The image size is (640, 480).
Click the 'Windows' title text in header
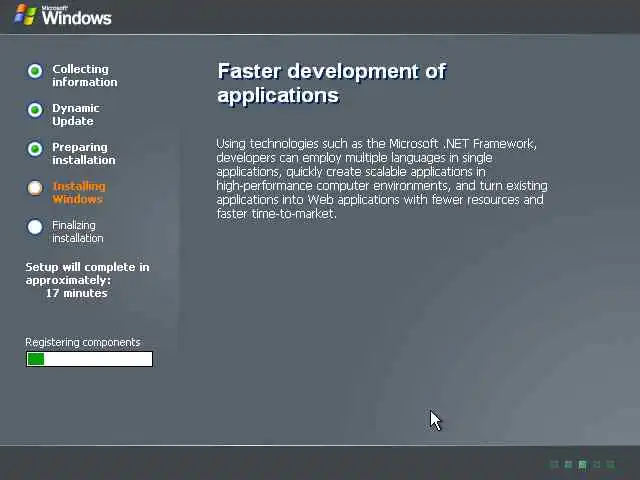tap(76, 18)
